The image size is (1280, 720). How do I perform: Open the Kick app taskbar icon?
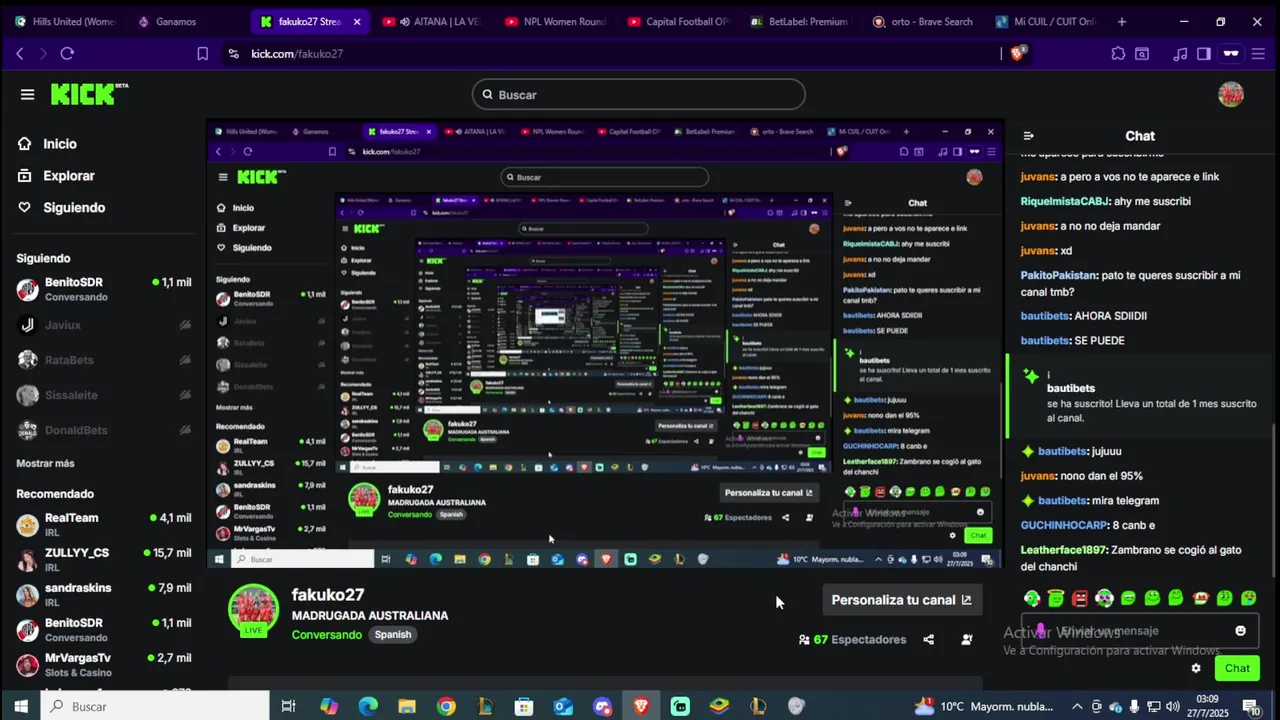tap(680, 706)
